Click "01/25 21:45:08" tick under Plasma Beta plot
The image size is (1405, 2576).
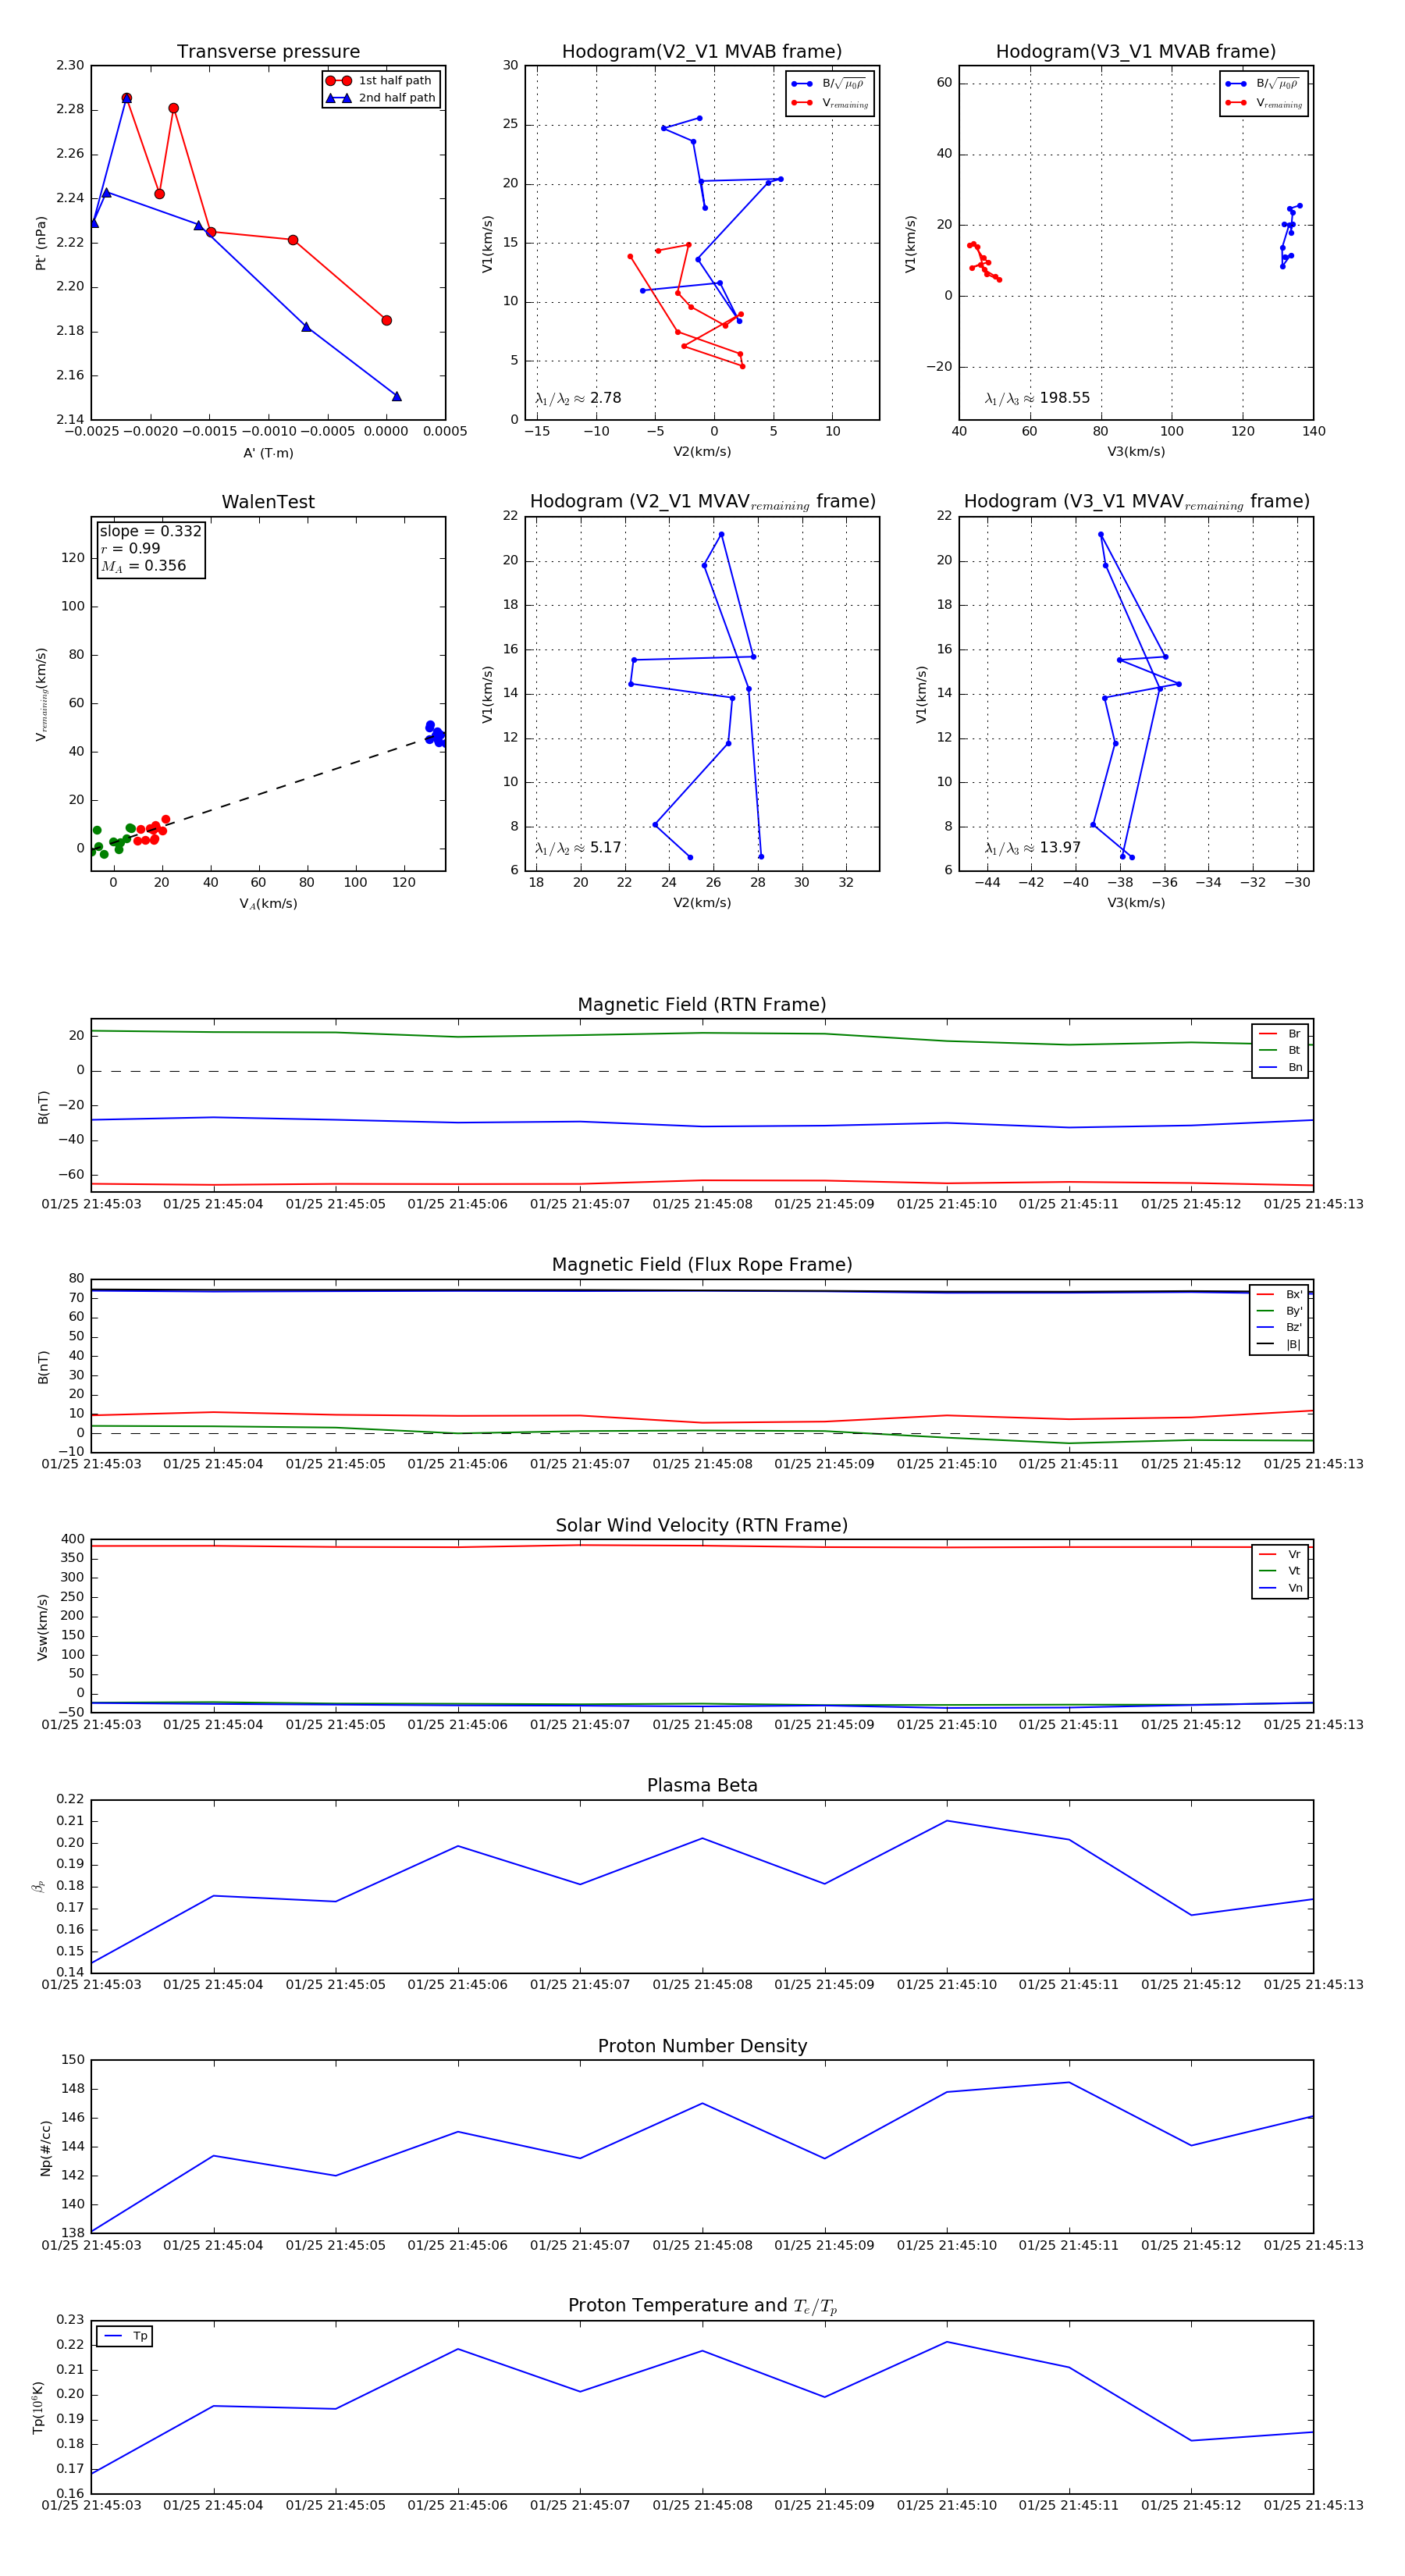click(x=702, y=1985)
